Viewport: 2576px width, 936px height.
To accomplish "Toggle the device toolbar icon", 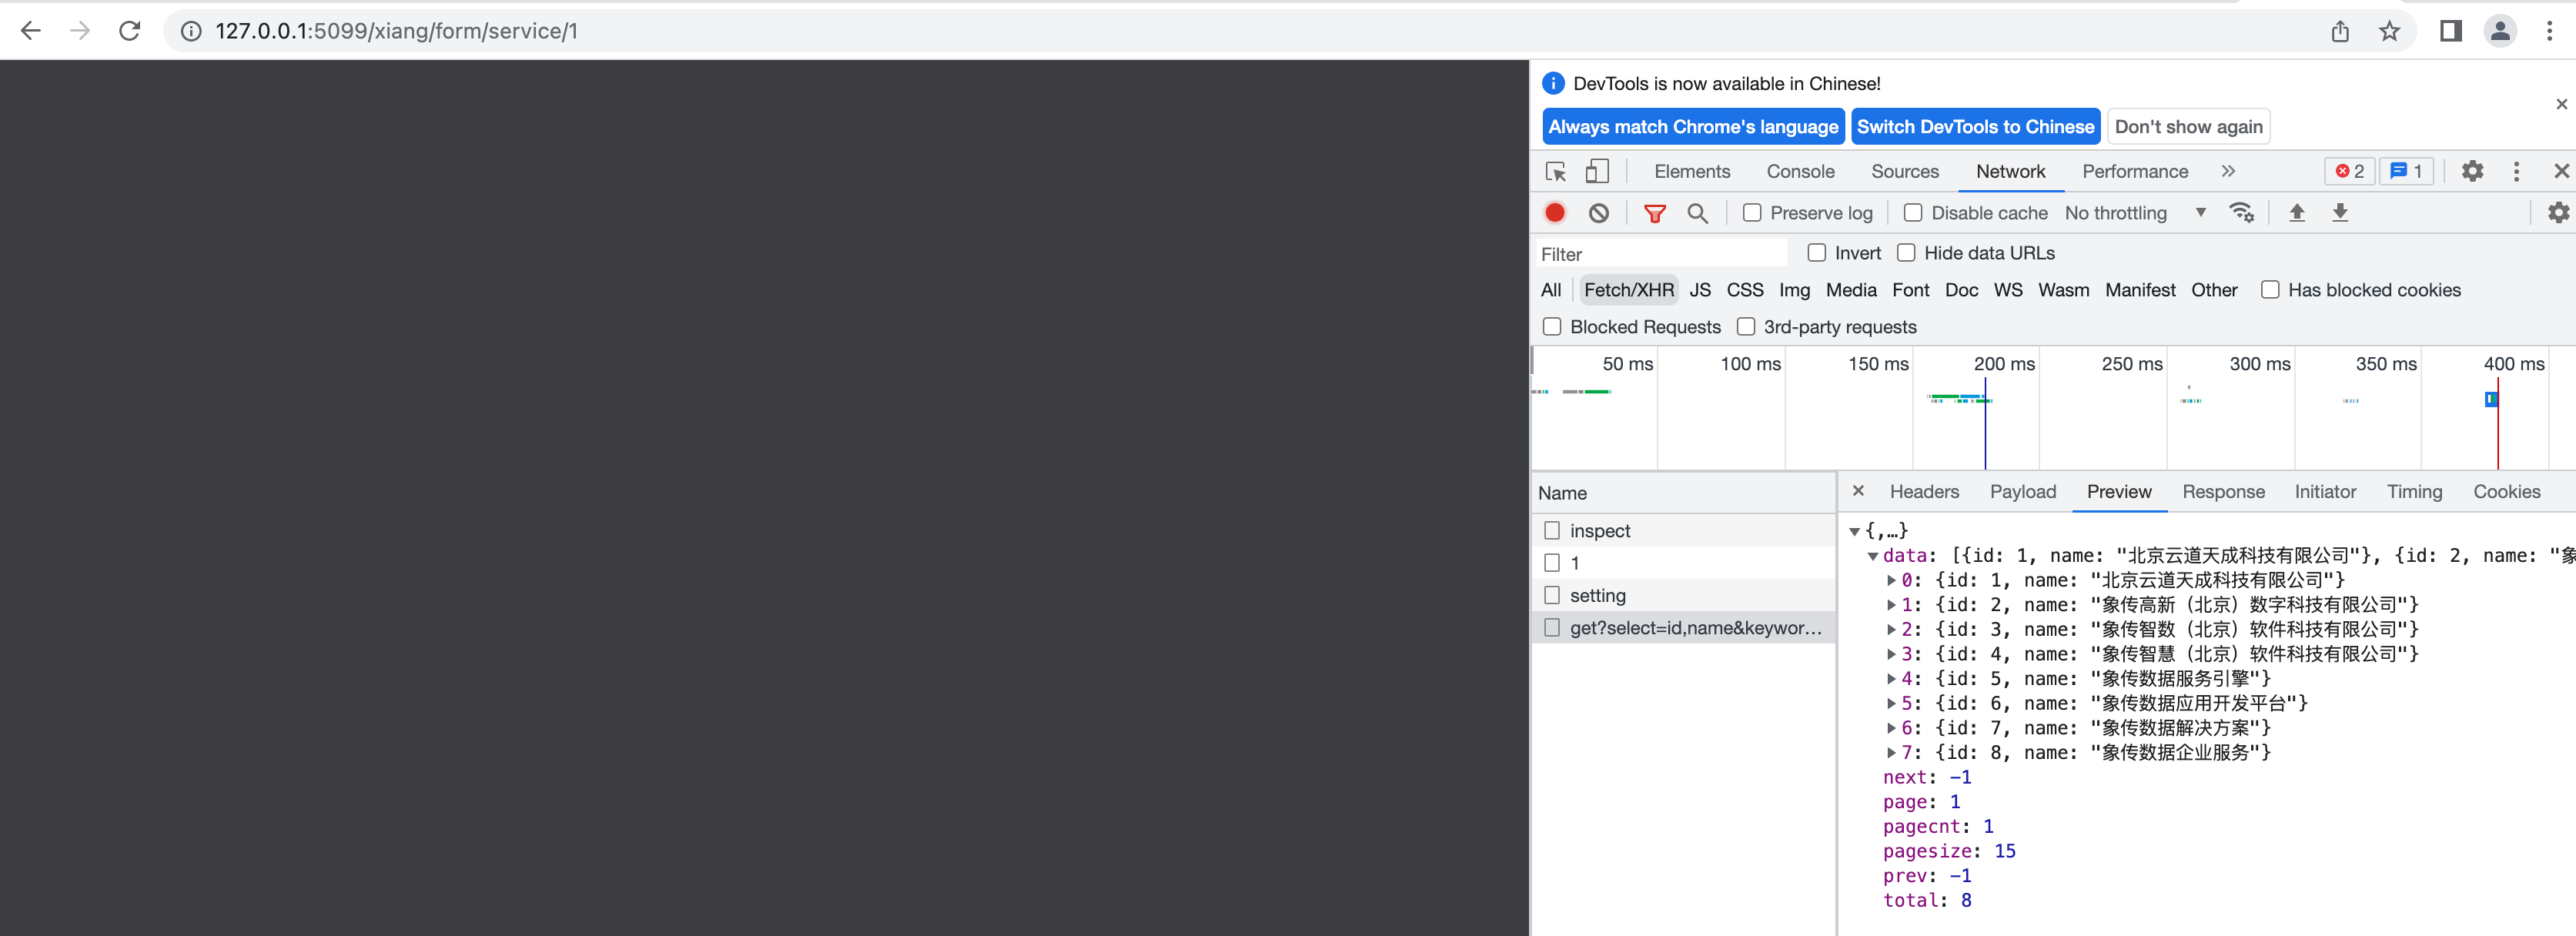I will click(x=1597, y=172).
